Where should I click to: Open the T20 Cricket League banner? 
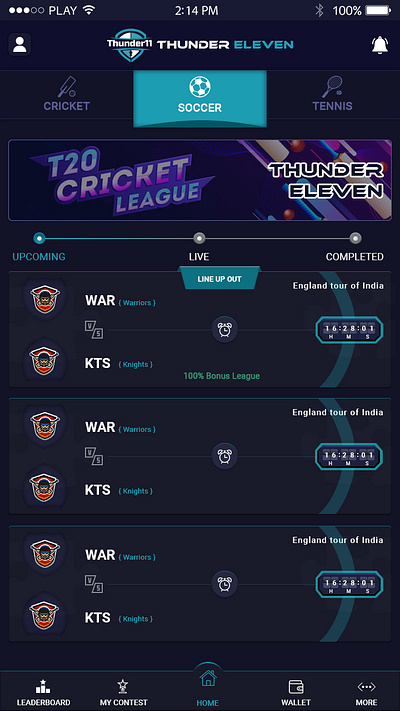(200, 180)
